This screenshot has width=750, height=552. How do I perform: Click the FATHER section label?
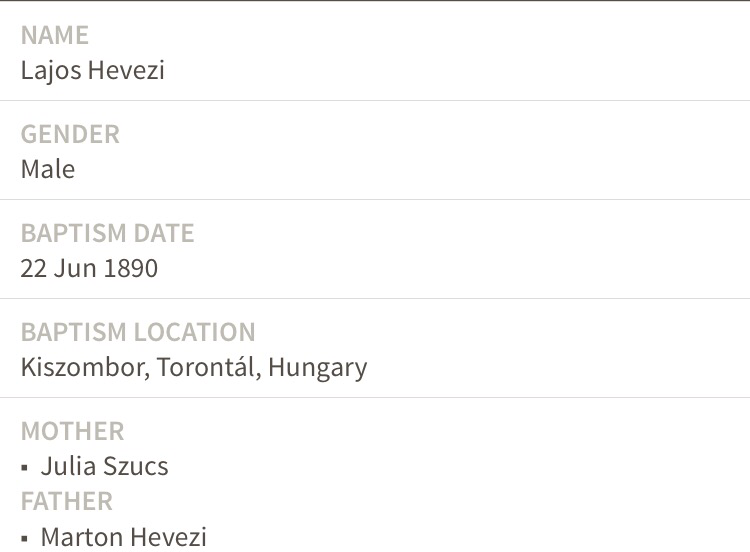67,501
